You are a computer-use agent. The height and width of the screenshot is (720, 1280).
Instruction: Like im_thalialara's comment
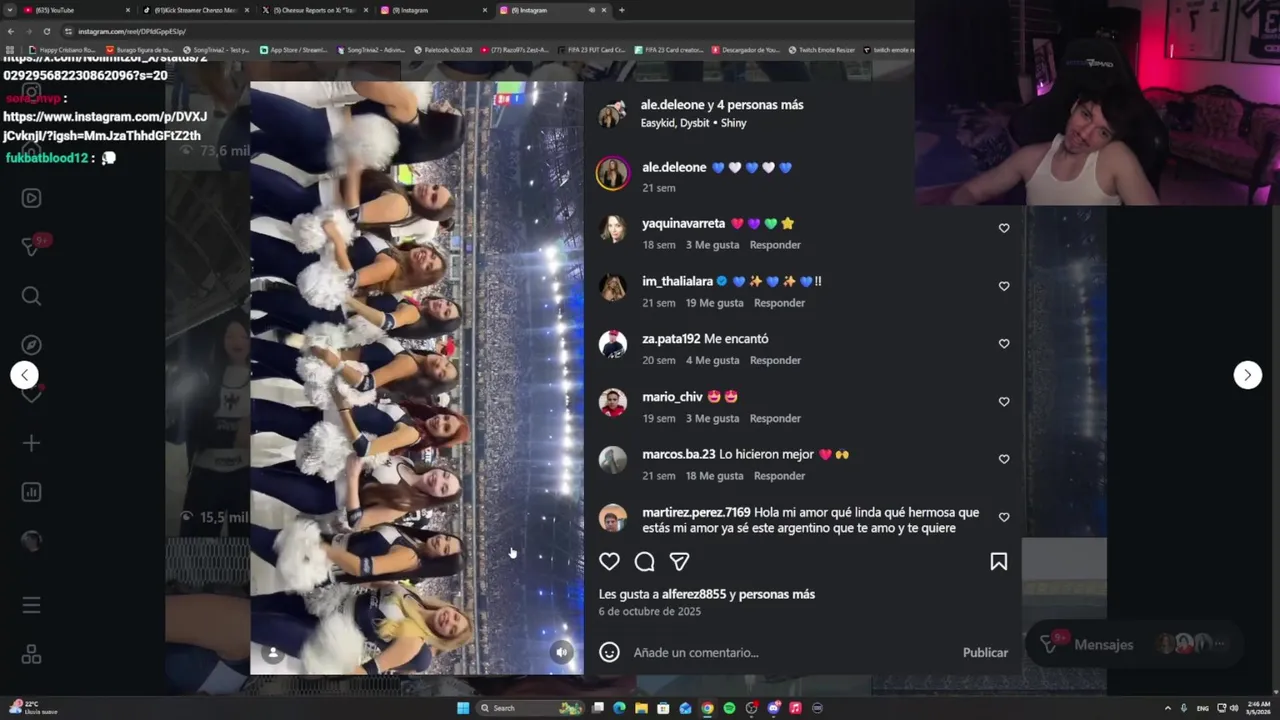tap(1004, 286)
